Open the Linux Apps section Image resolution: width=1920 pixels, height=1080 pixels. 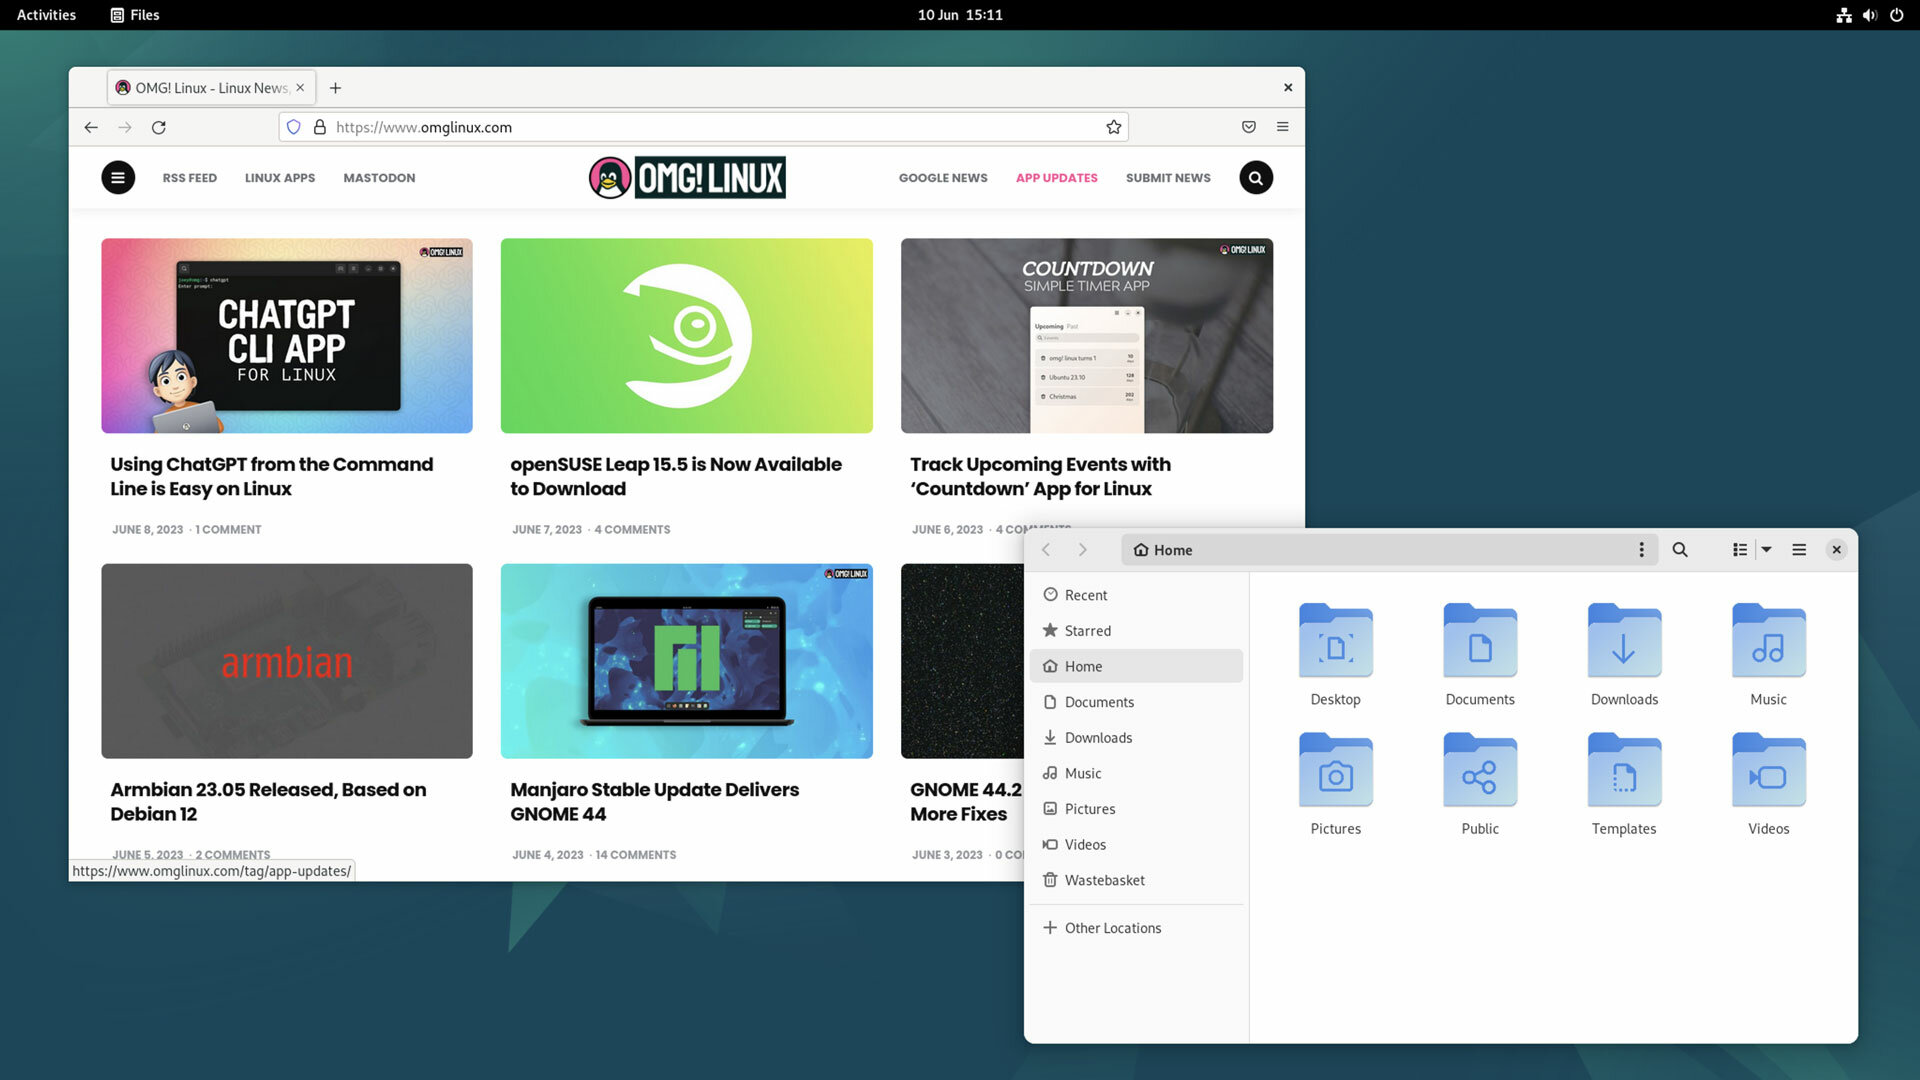(x=278, y=177)
